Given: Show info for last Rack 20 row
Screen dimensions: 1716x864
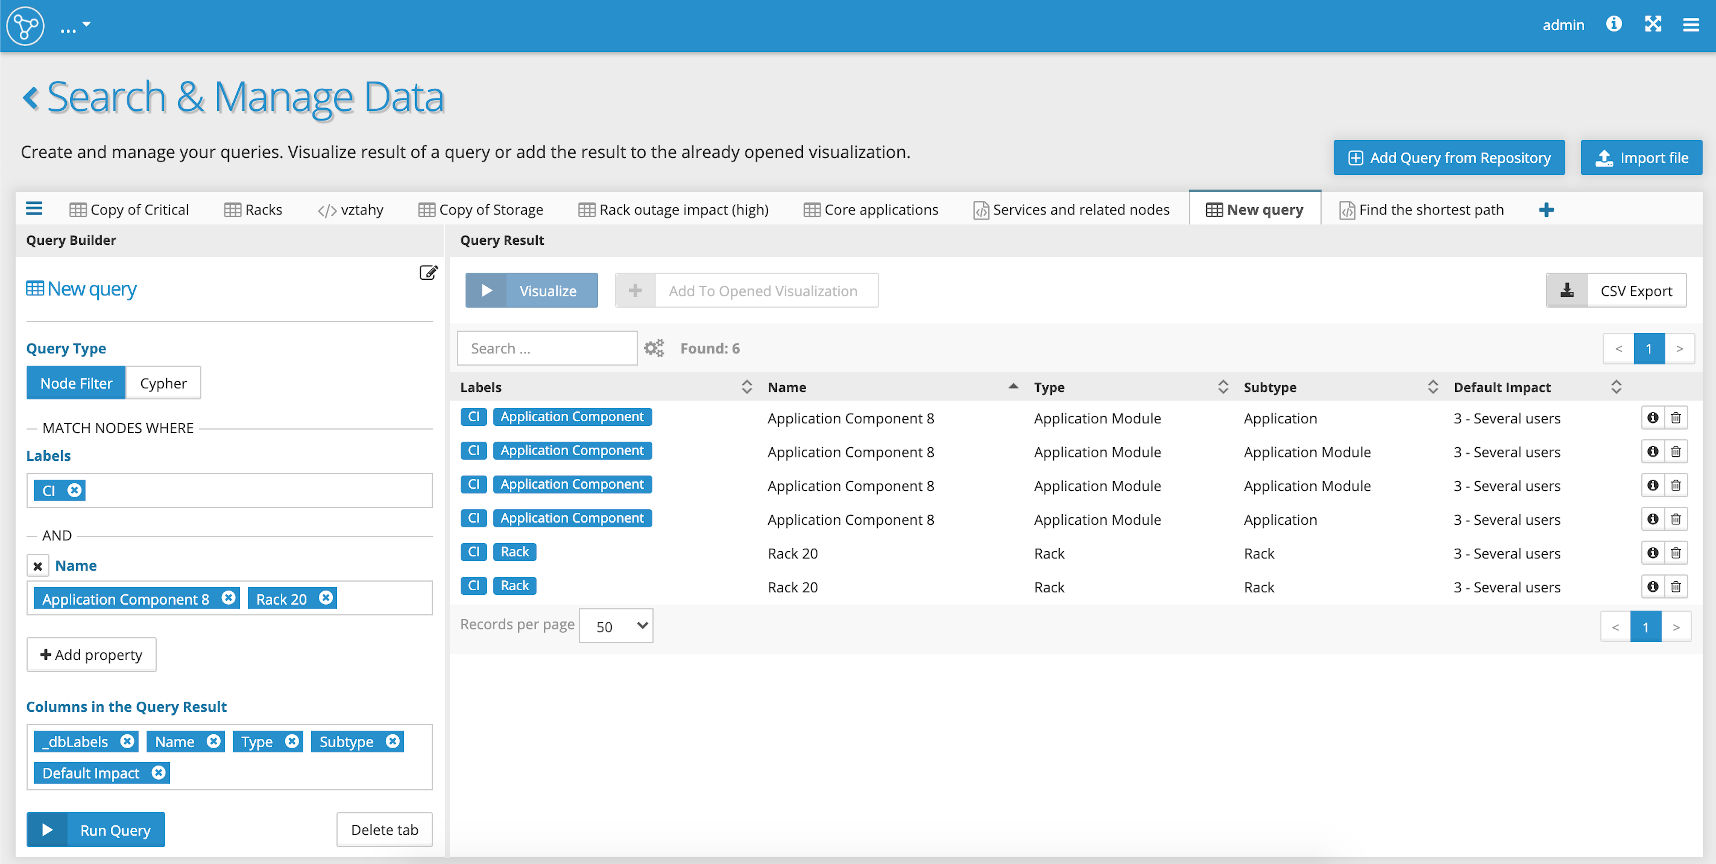Looking at the screenshot, I should click(x=1653, y=587).
